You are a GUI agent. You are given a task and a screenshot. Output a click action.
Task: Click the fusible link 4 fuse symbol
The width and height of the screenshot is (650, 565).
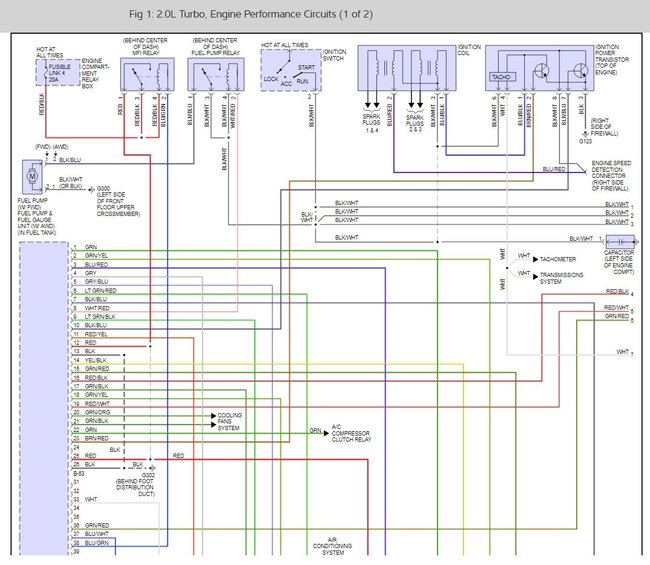point(46,73)
